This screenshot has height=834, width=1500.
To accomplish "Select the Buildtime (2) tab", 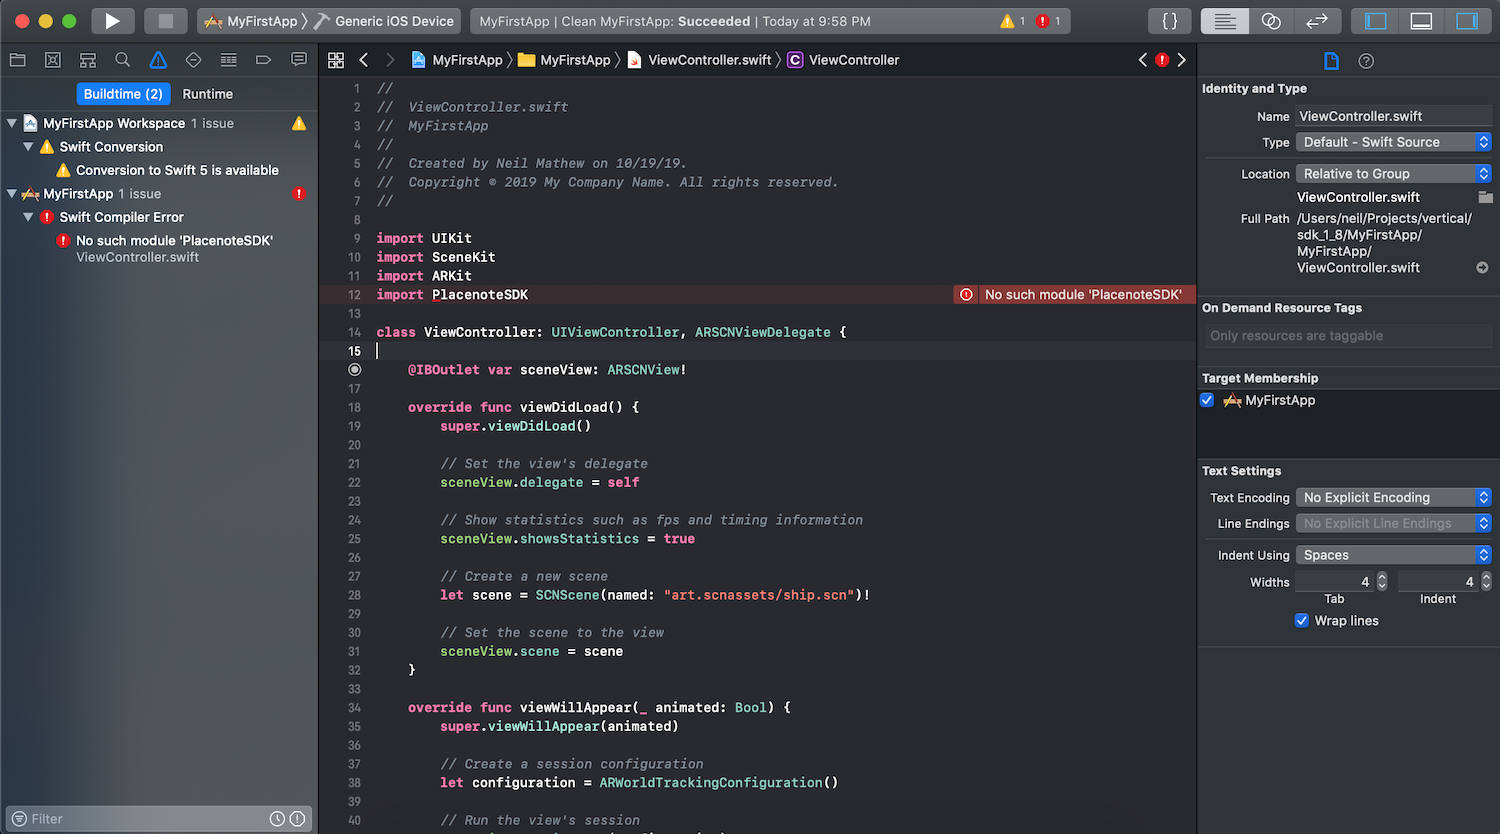I will click(x=122, y=94).
